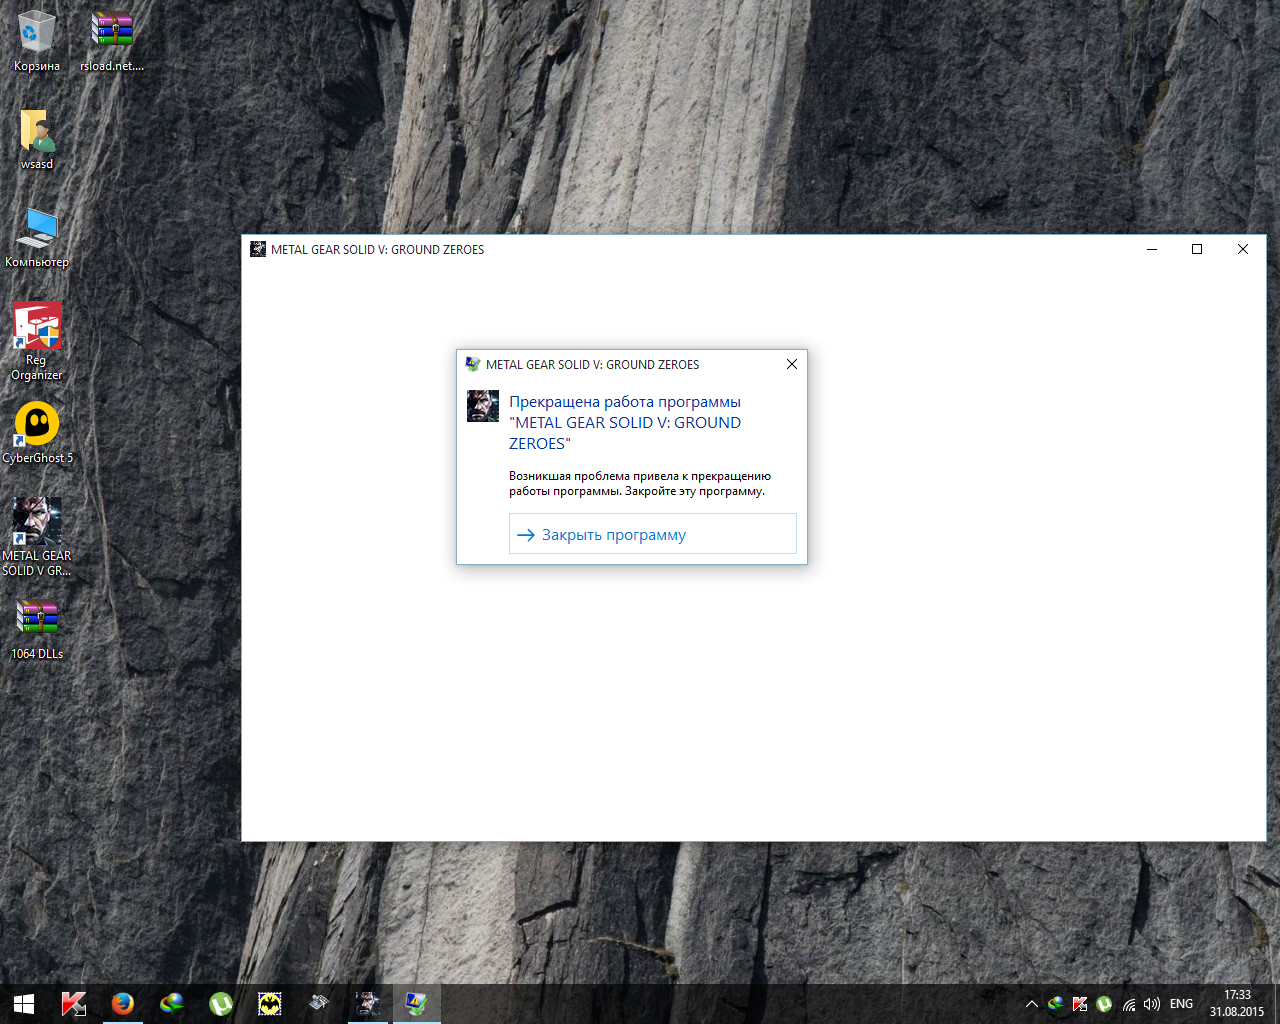This screenshot has width=1280, height=1024.
Task: Switch the ENG input language indicator
Action: pos(1181,1004)
